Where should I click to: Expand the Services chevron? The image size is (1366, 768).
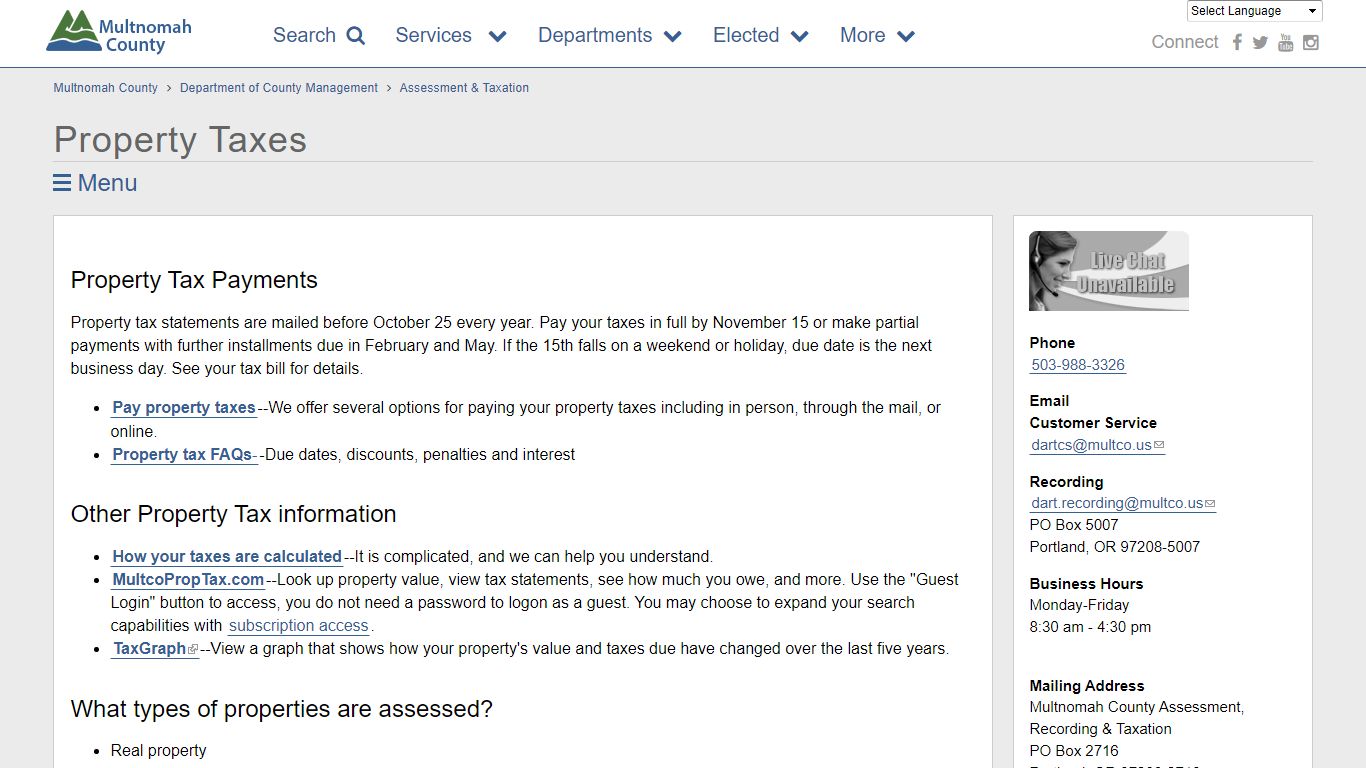pos(497,37)
